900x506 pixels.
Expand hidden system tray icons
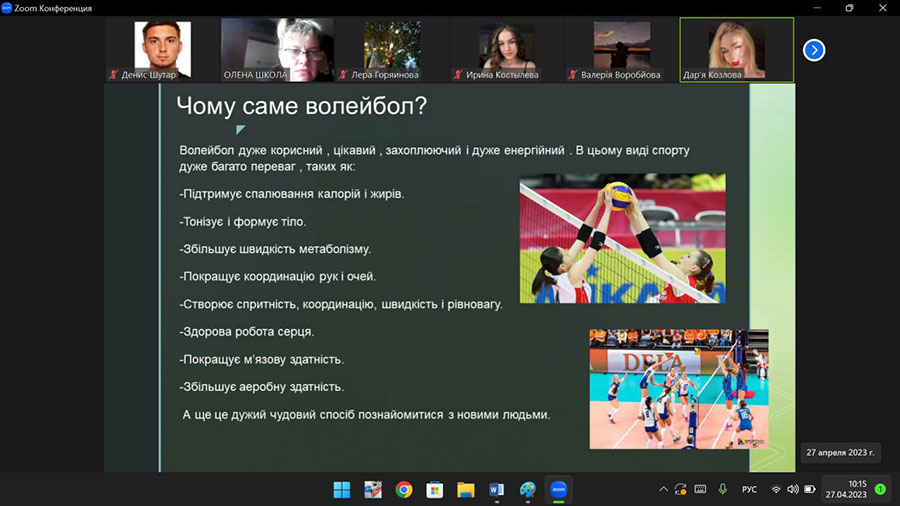tap(664, 489)
